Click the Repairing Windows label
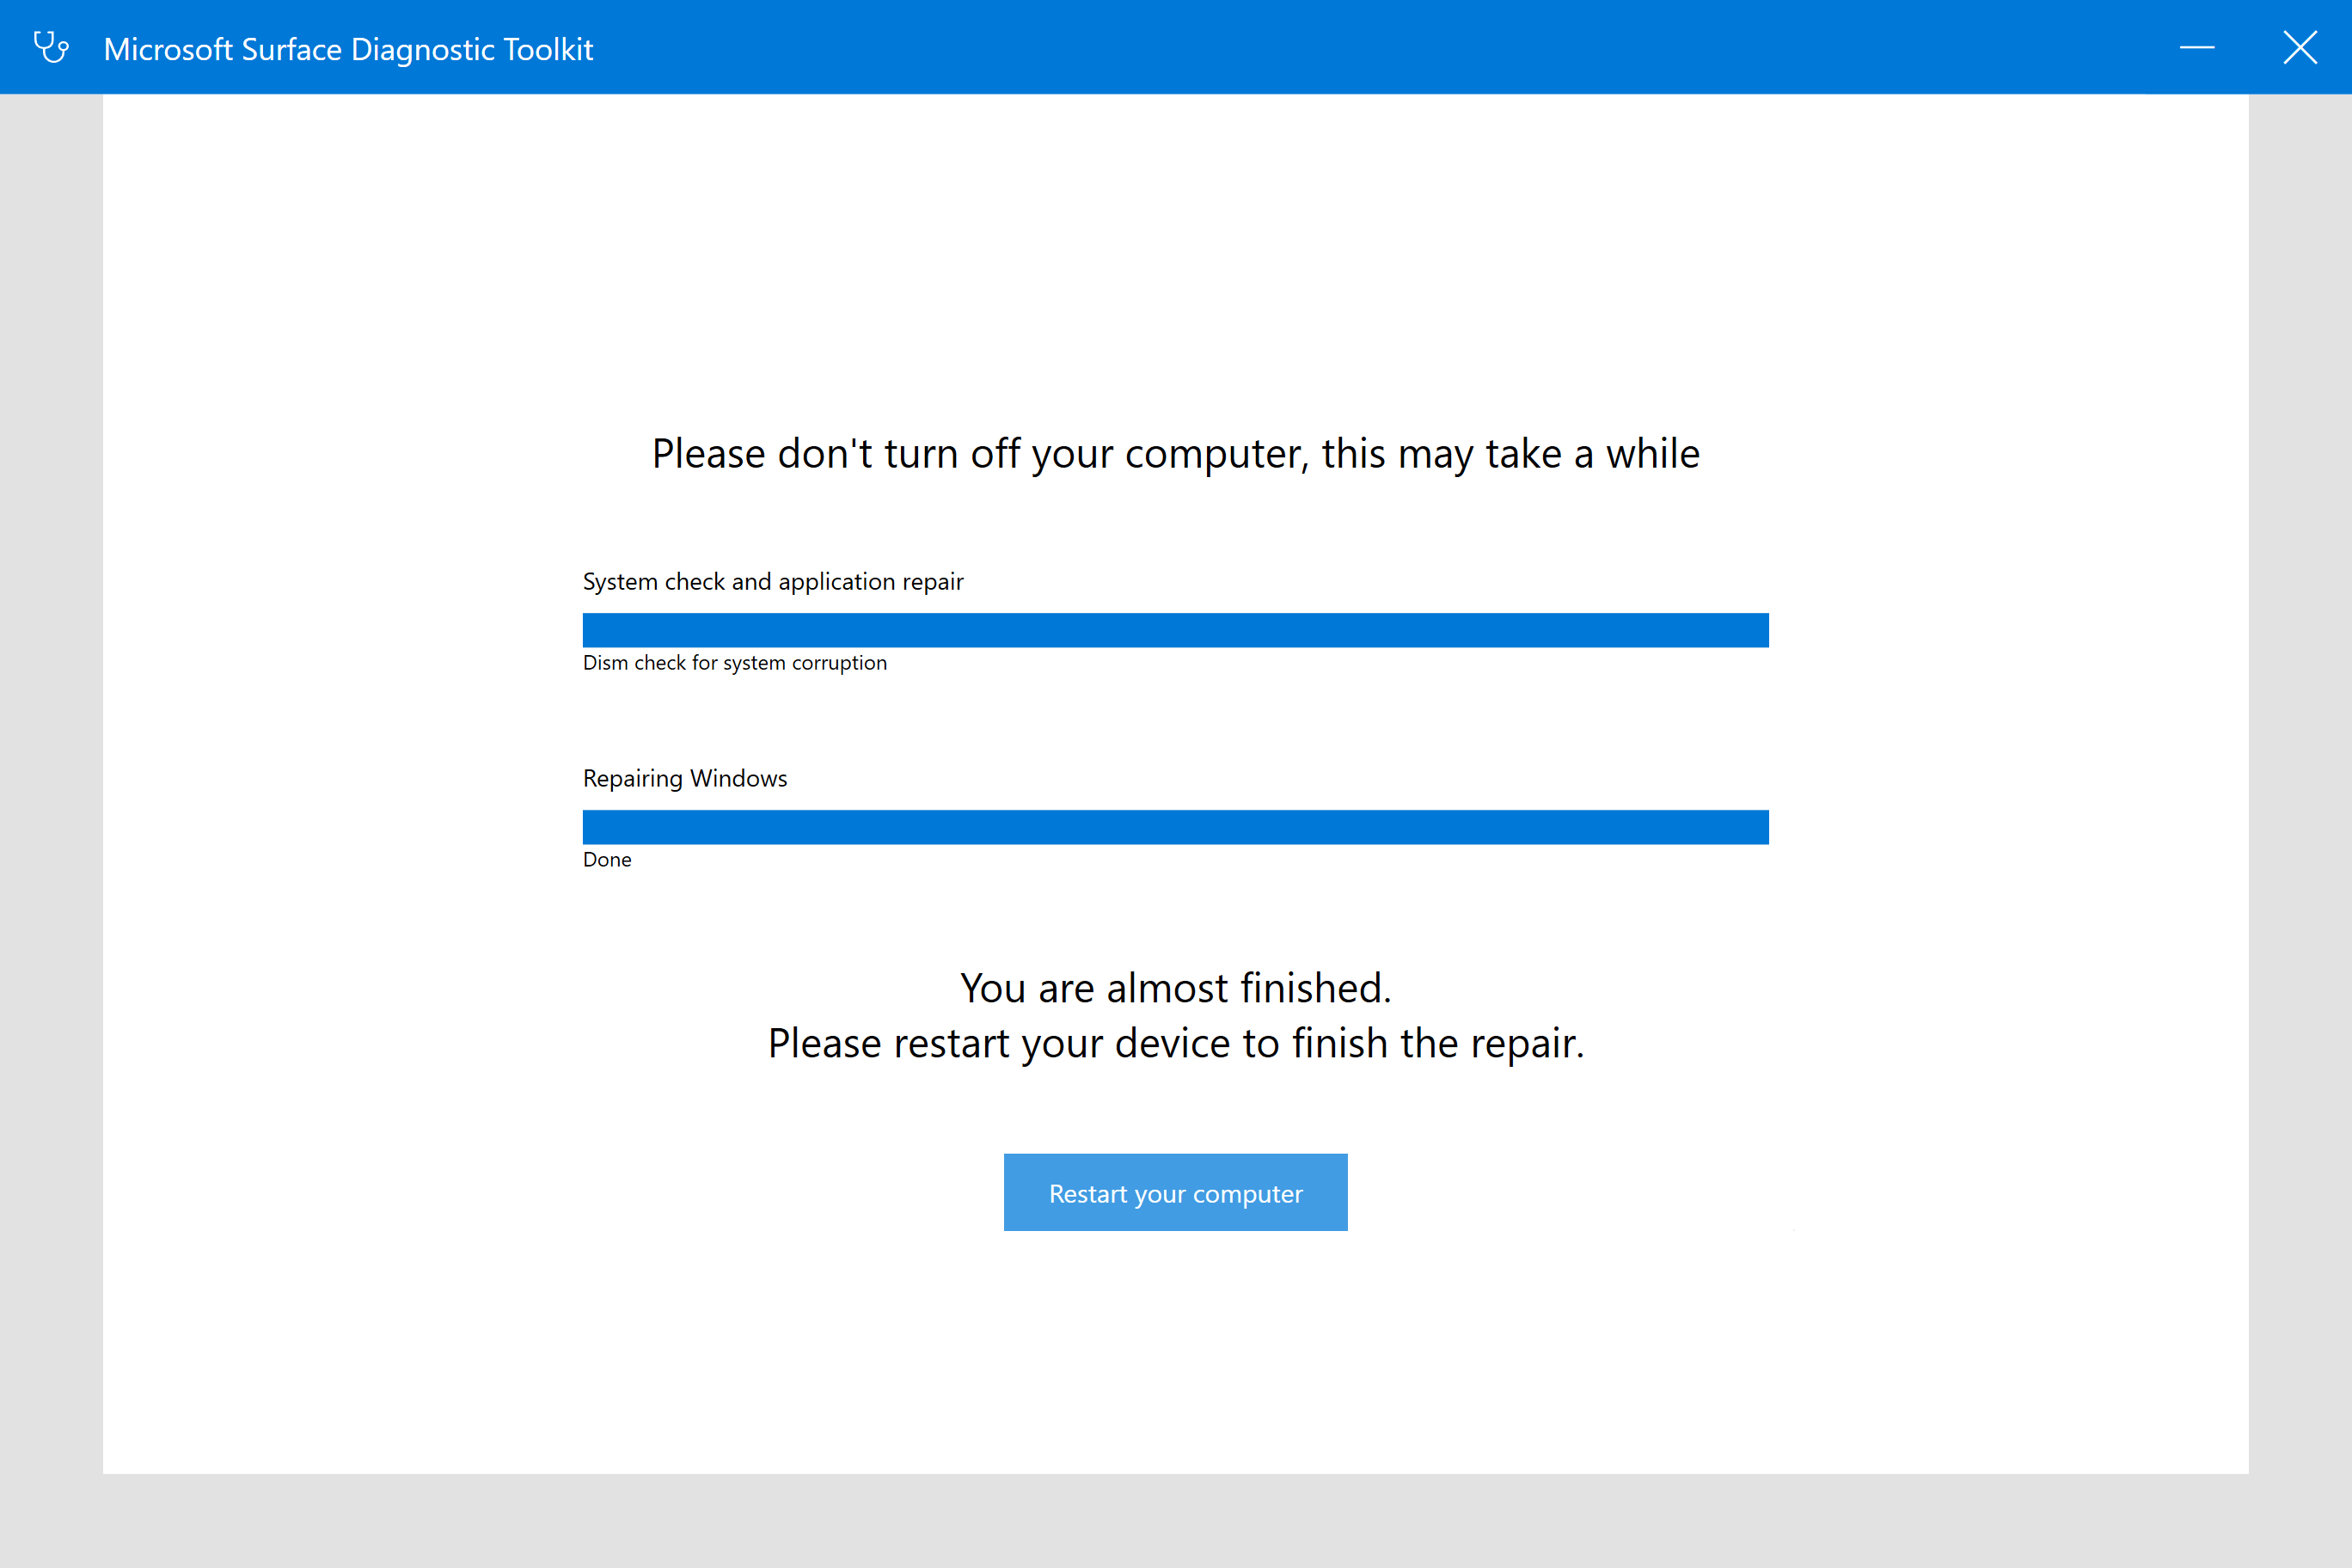Screen dimensions: 2352x1568 [x=685, y=778]
